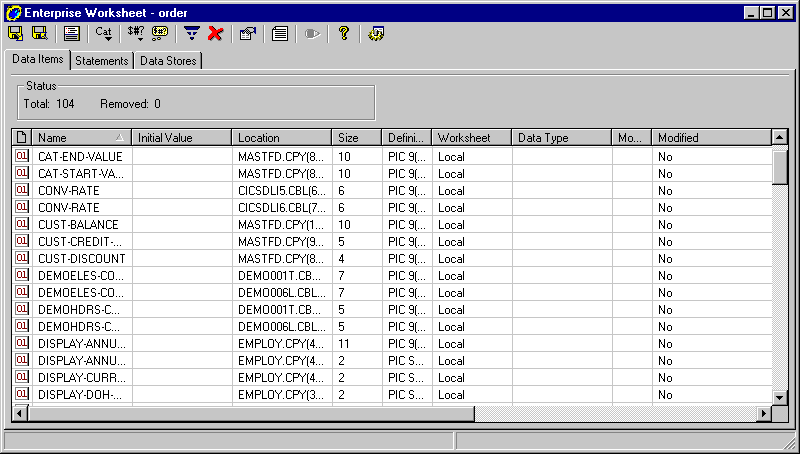This screenshot has height=454, width=800.
Task: Select the DISPLAY-DOH-... row name
Action: 80,395
